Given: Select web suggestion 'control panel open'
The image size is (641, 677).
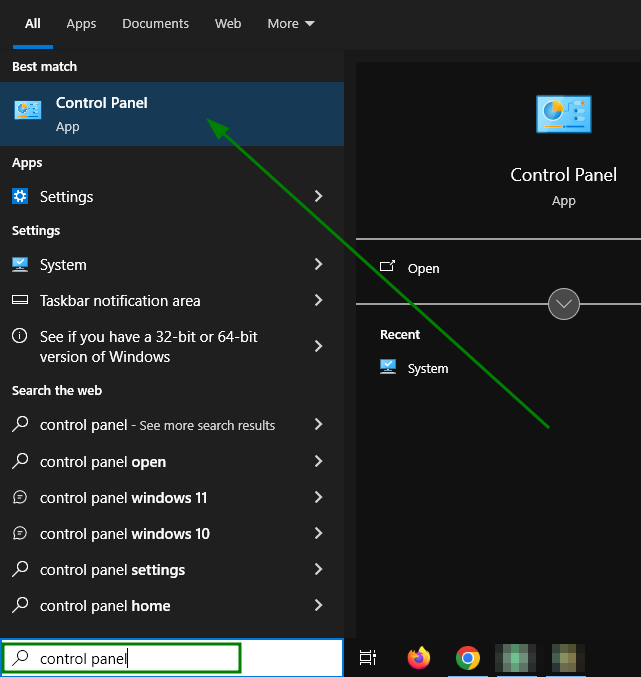Looking at the screenshot, I should point(172,462).
